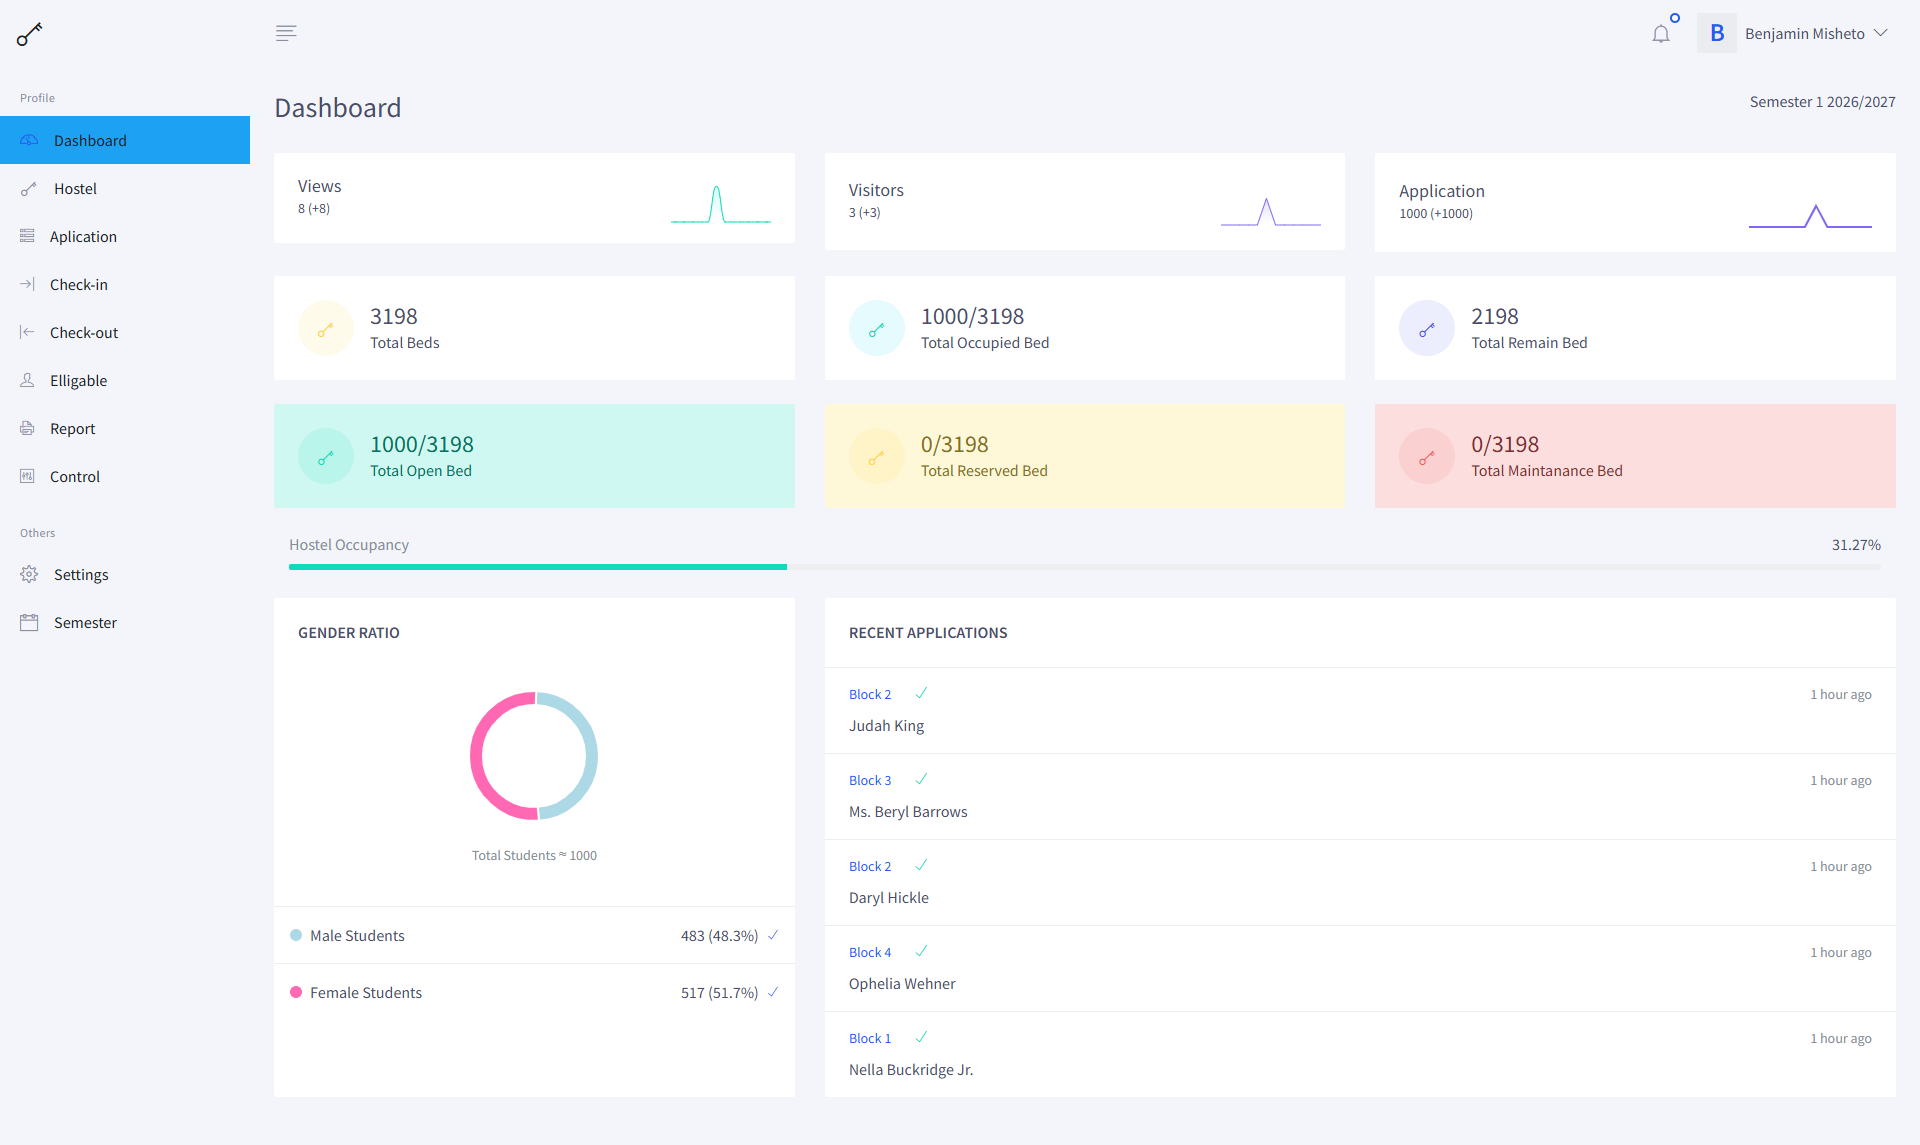The height and width of the screenshot is (1145, 1920).
Task: Click the Total Maintanance Bed icon
Action: (x=1426, y=457)
